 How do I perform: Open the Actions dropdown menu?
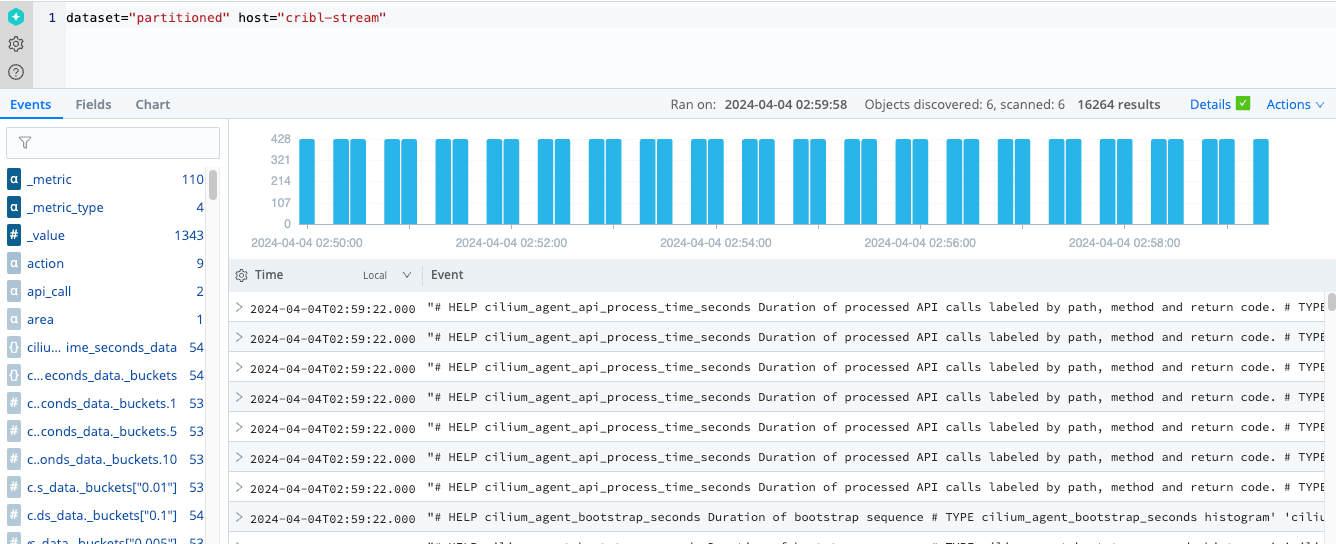click(1295, 105)
